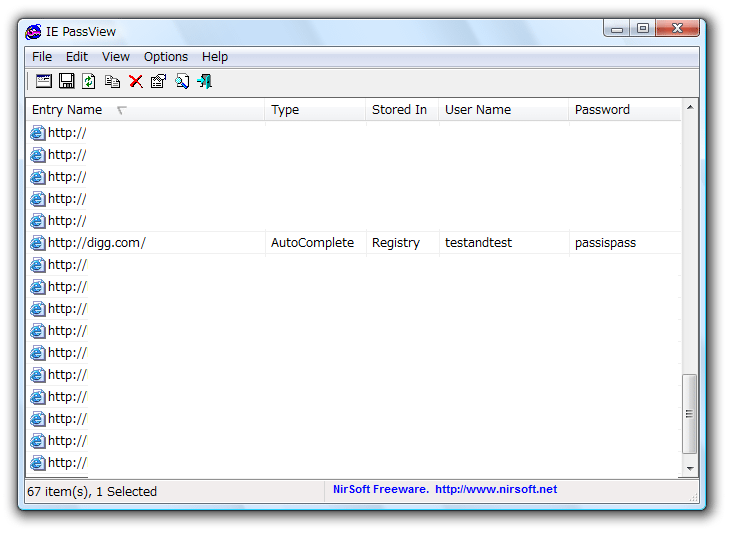Viewport: 730px width, 533px height.
Task: Minimize the IE PassView window
Action: pyautogui.click(x=616, y=29)
